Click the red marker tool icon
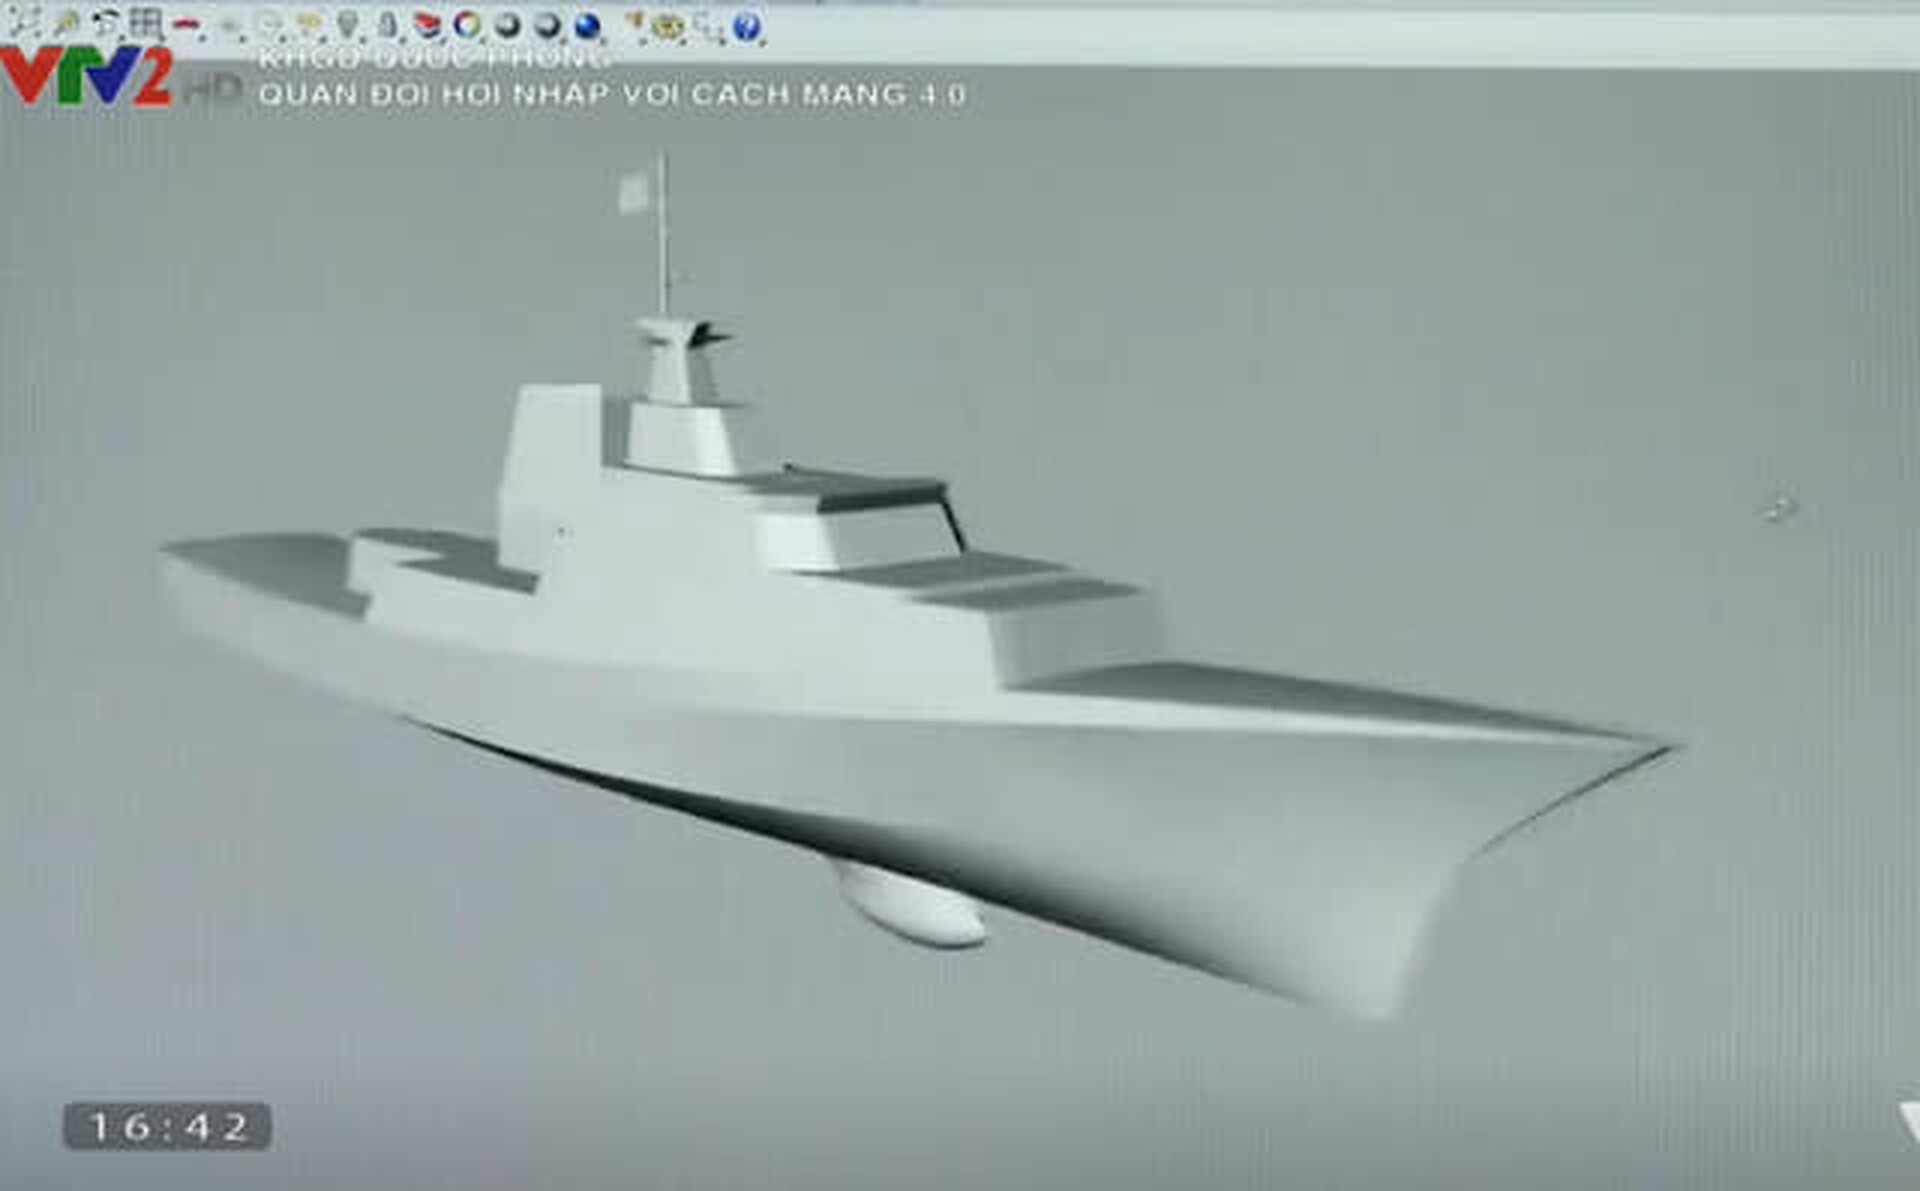The image size is (1920, 1191). click(185, 22)
